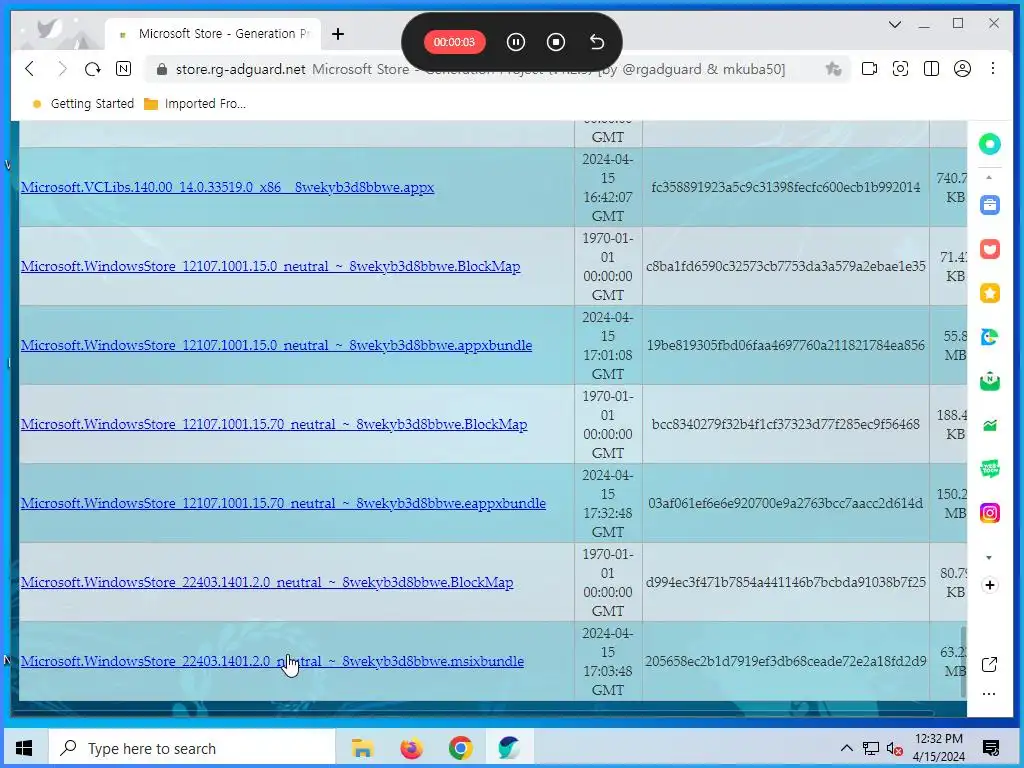Download WindowsStore 12107.1001.15.70 eappxbundle file
The width and height of the screenshot is (1024, 768).
pos(283,504)
